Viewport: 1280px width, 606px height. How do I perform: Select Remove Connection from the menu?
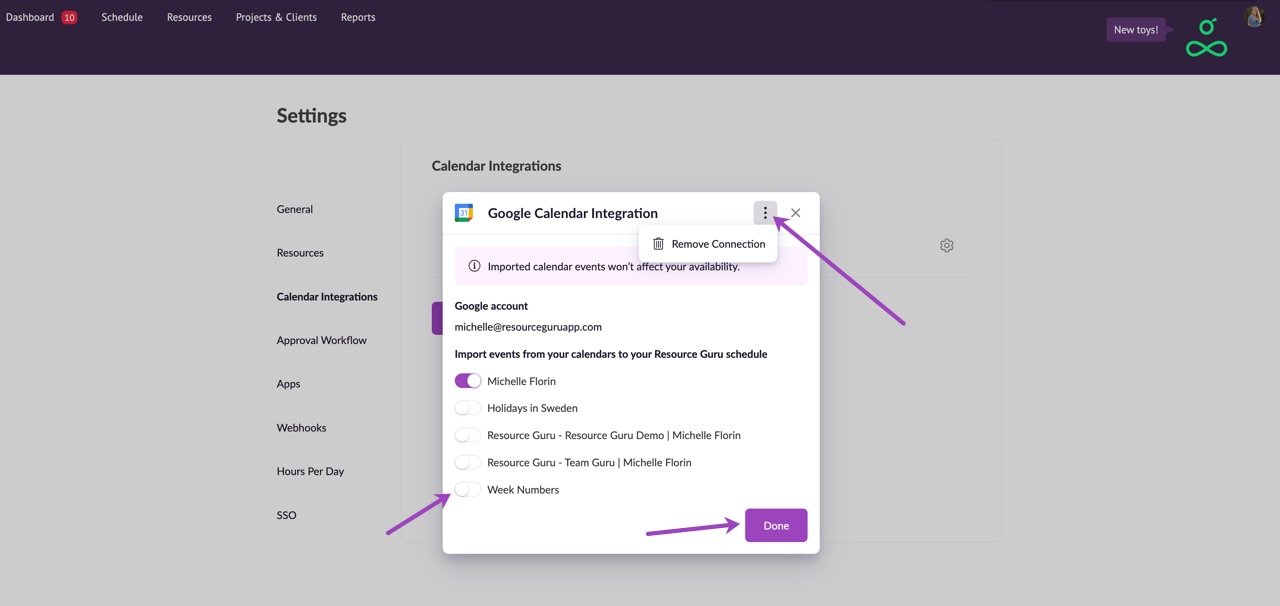(x=708, y=244)
